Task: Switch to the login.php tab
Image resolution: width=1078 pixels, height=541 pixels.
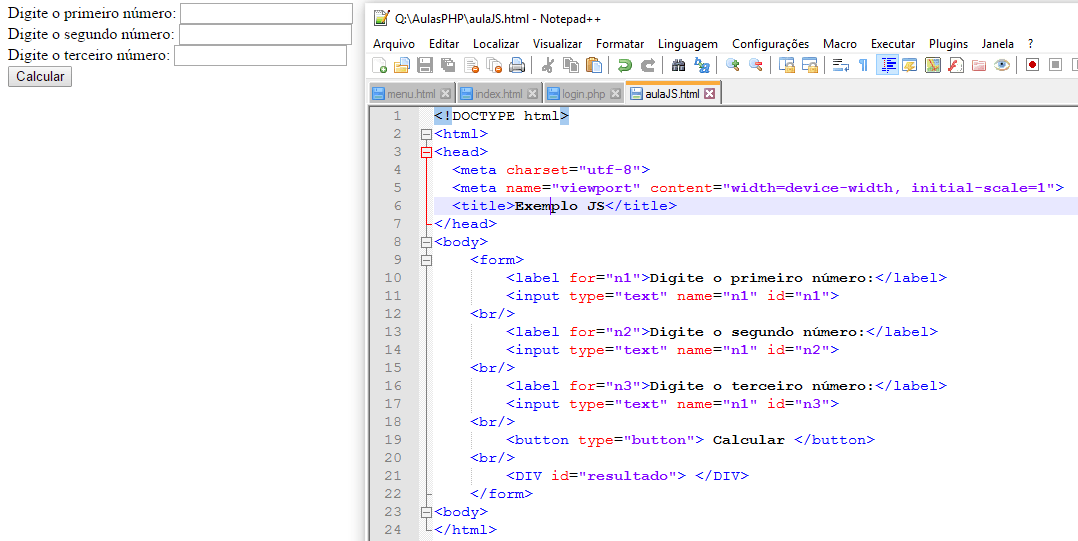Action: click(583, 94)
